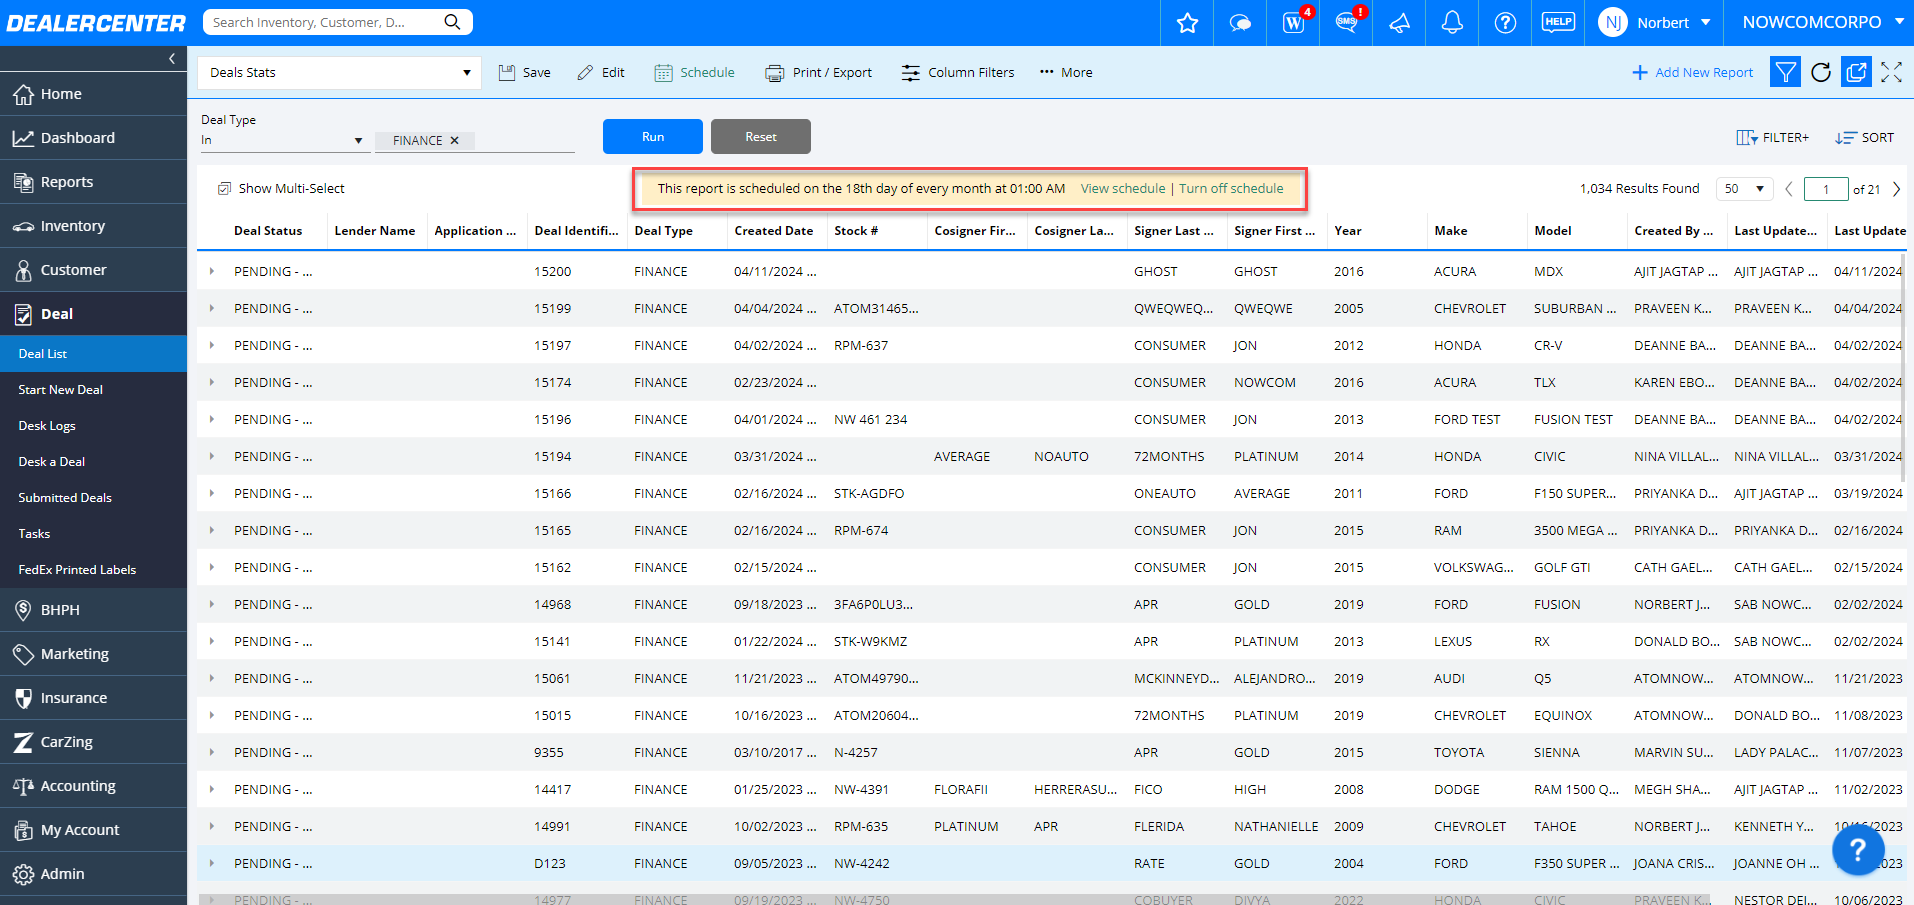Open the chat bubble icon in header

click(1240, 23)
